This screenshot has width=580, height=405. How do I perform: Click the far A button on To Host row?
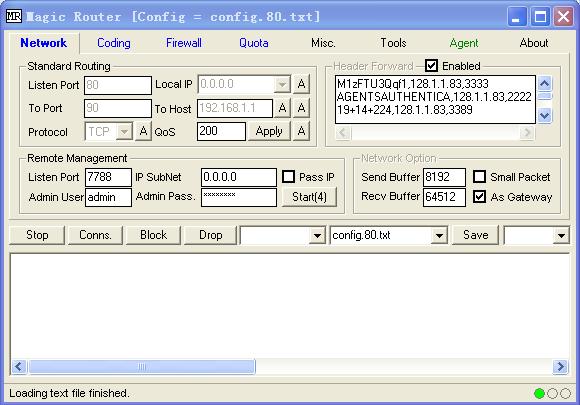point(301,108)
